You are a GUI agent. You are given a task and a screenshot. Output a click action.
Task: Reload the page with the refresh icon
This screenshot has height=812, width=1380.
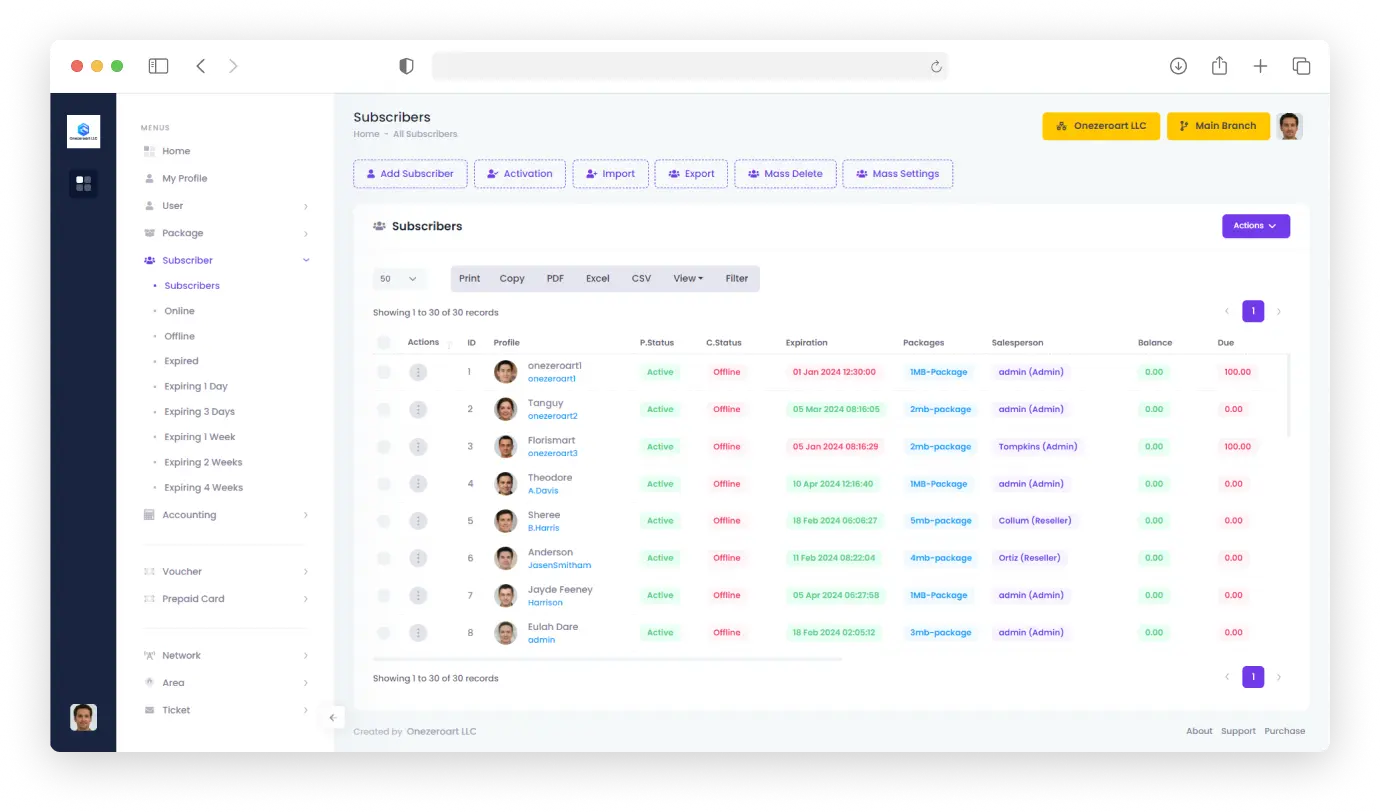click(x=936, y=66)
